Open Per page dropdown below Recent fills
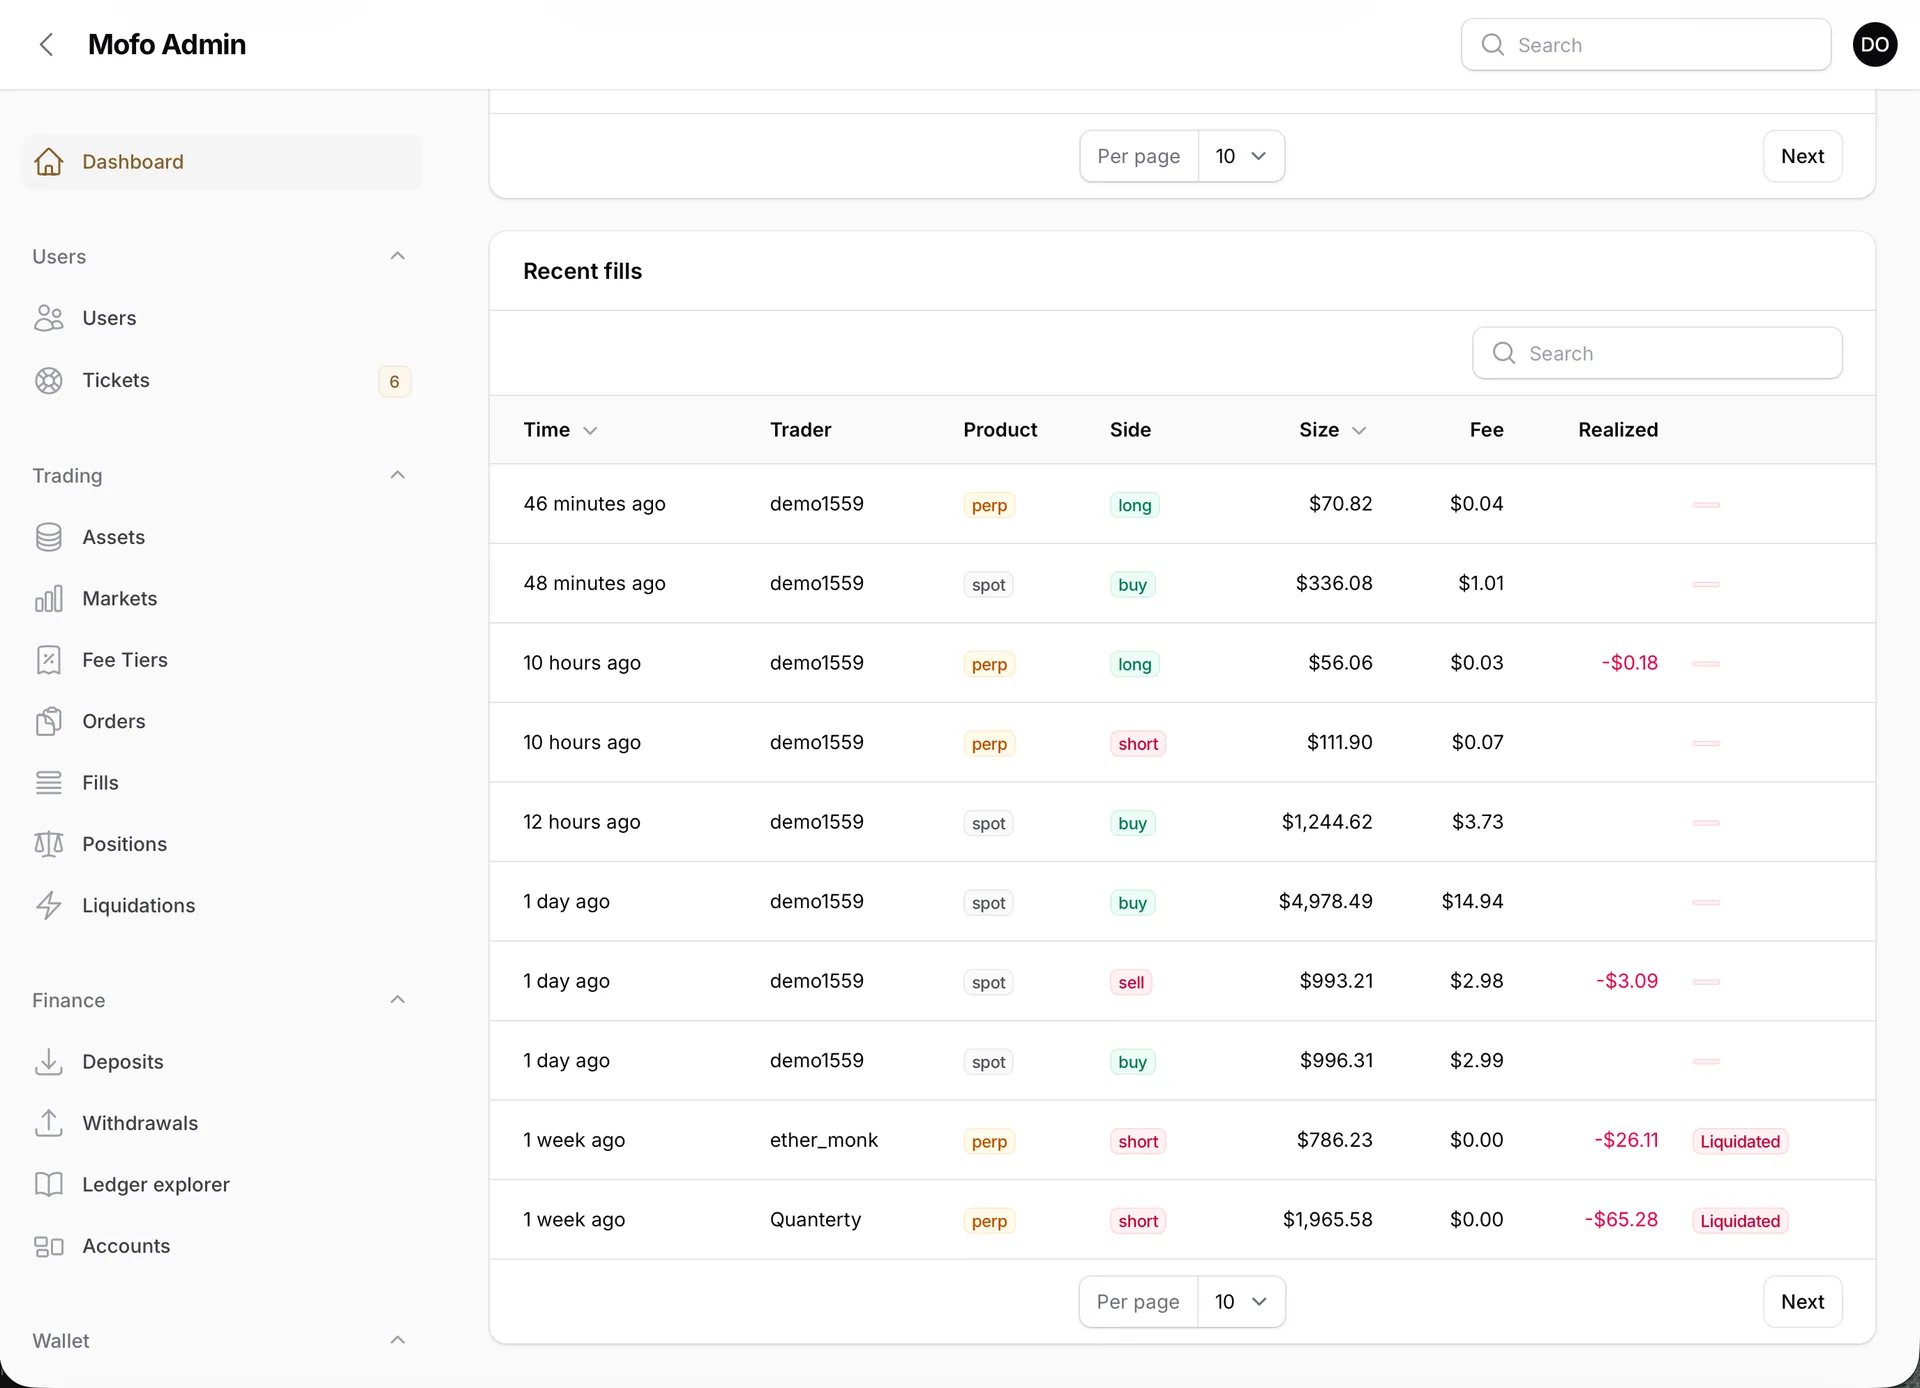 1241,1302
